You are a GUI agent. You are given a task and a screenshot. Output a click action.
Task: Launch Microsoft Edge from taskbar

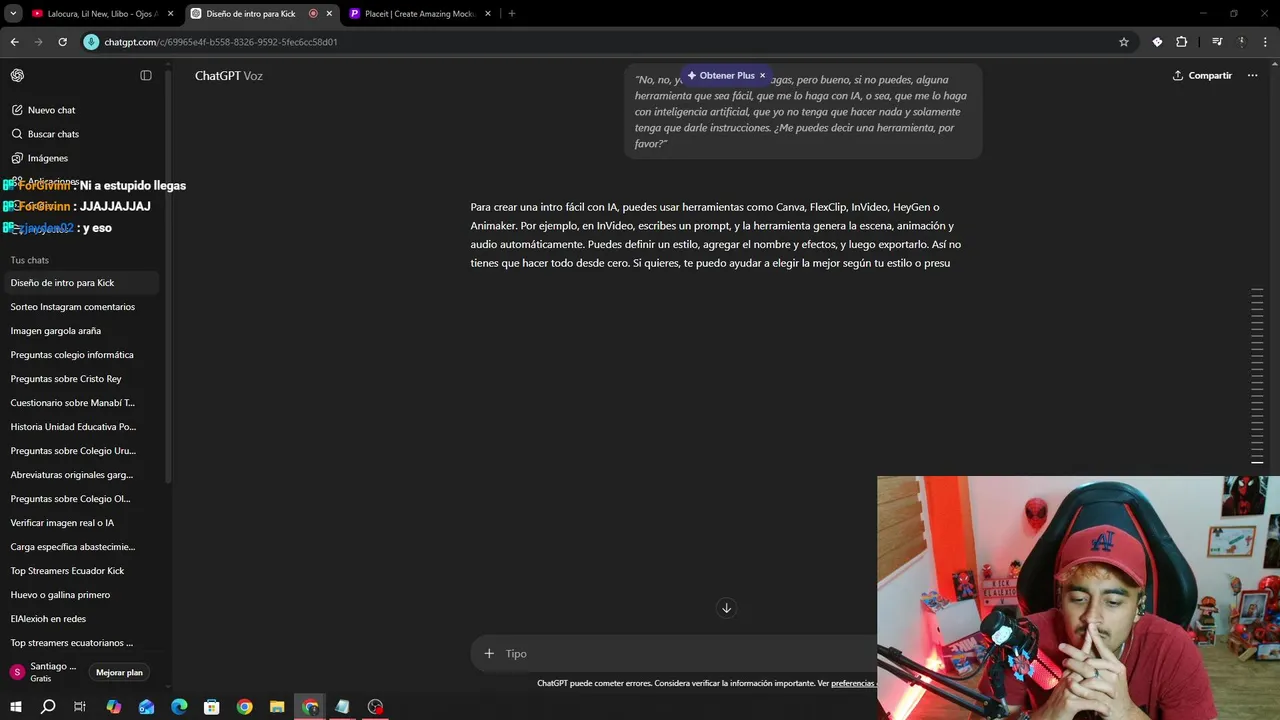point(179,707)
